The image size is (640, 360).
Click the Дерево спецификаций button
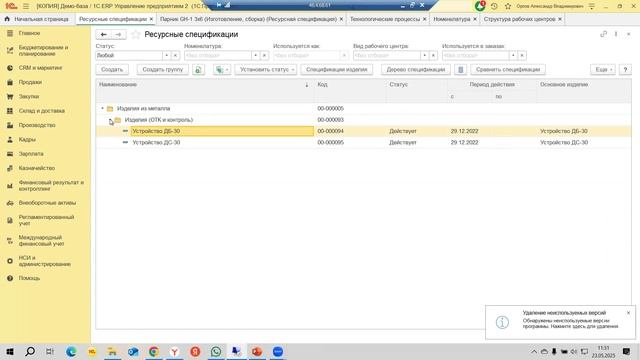(416, 70)
